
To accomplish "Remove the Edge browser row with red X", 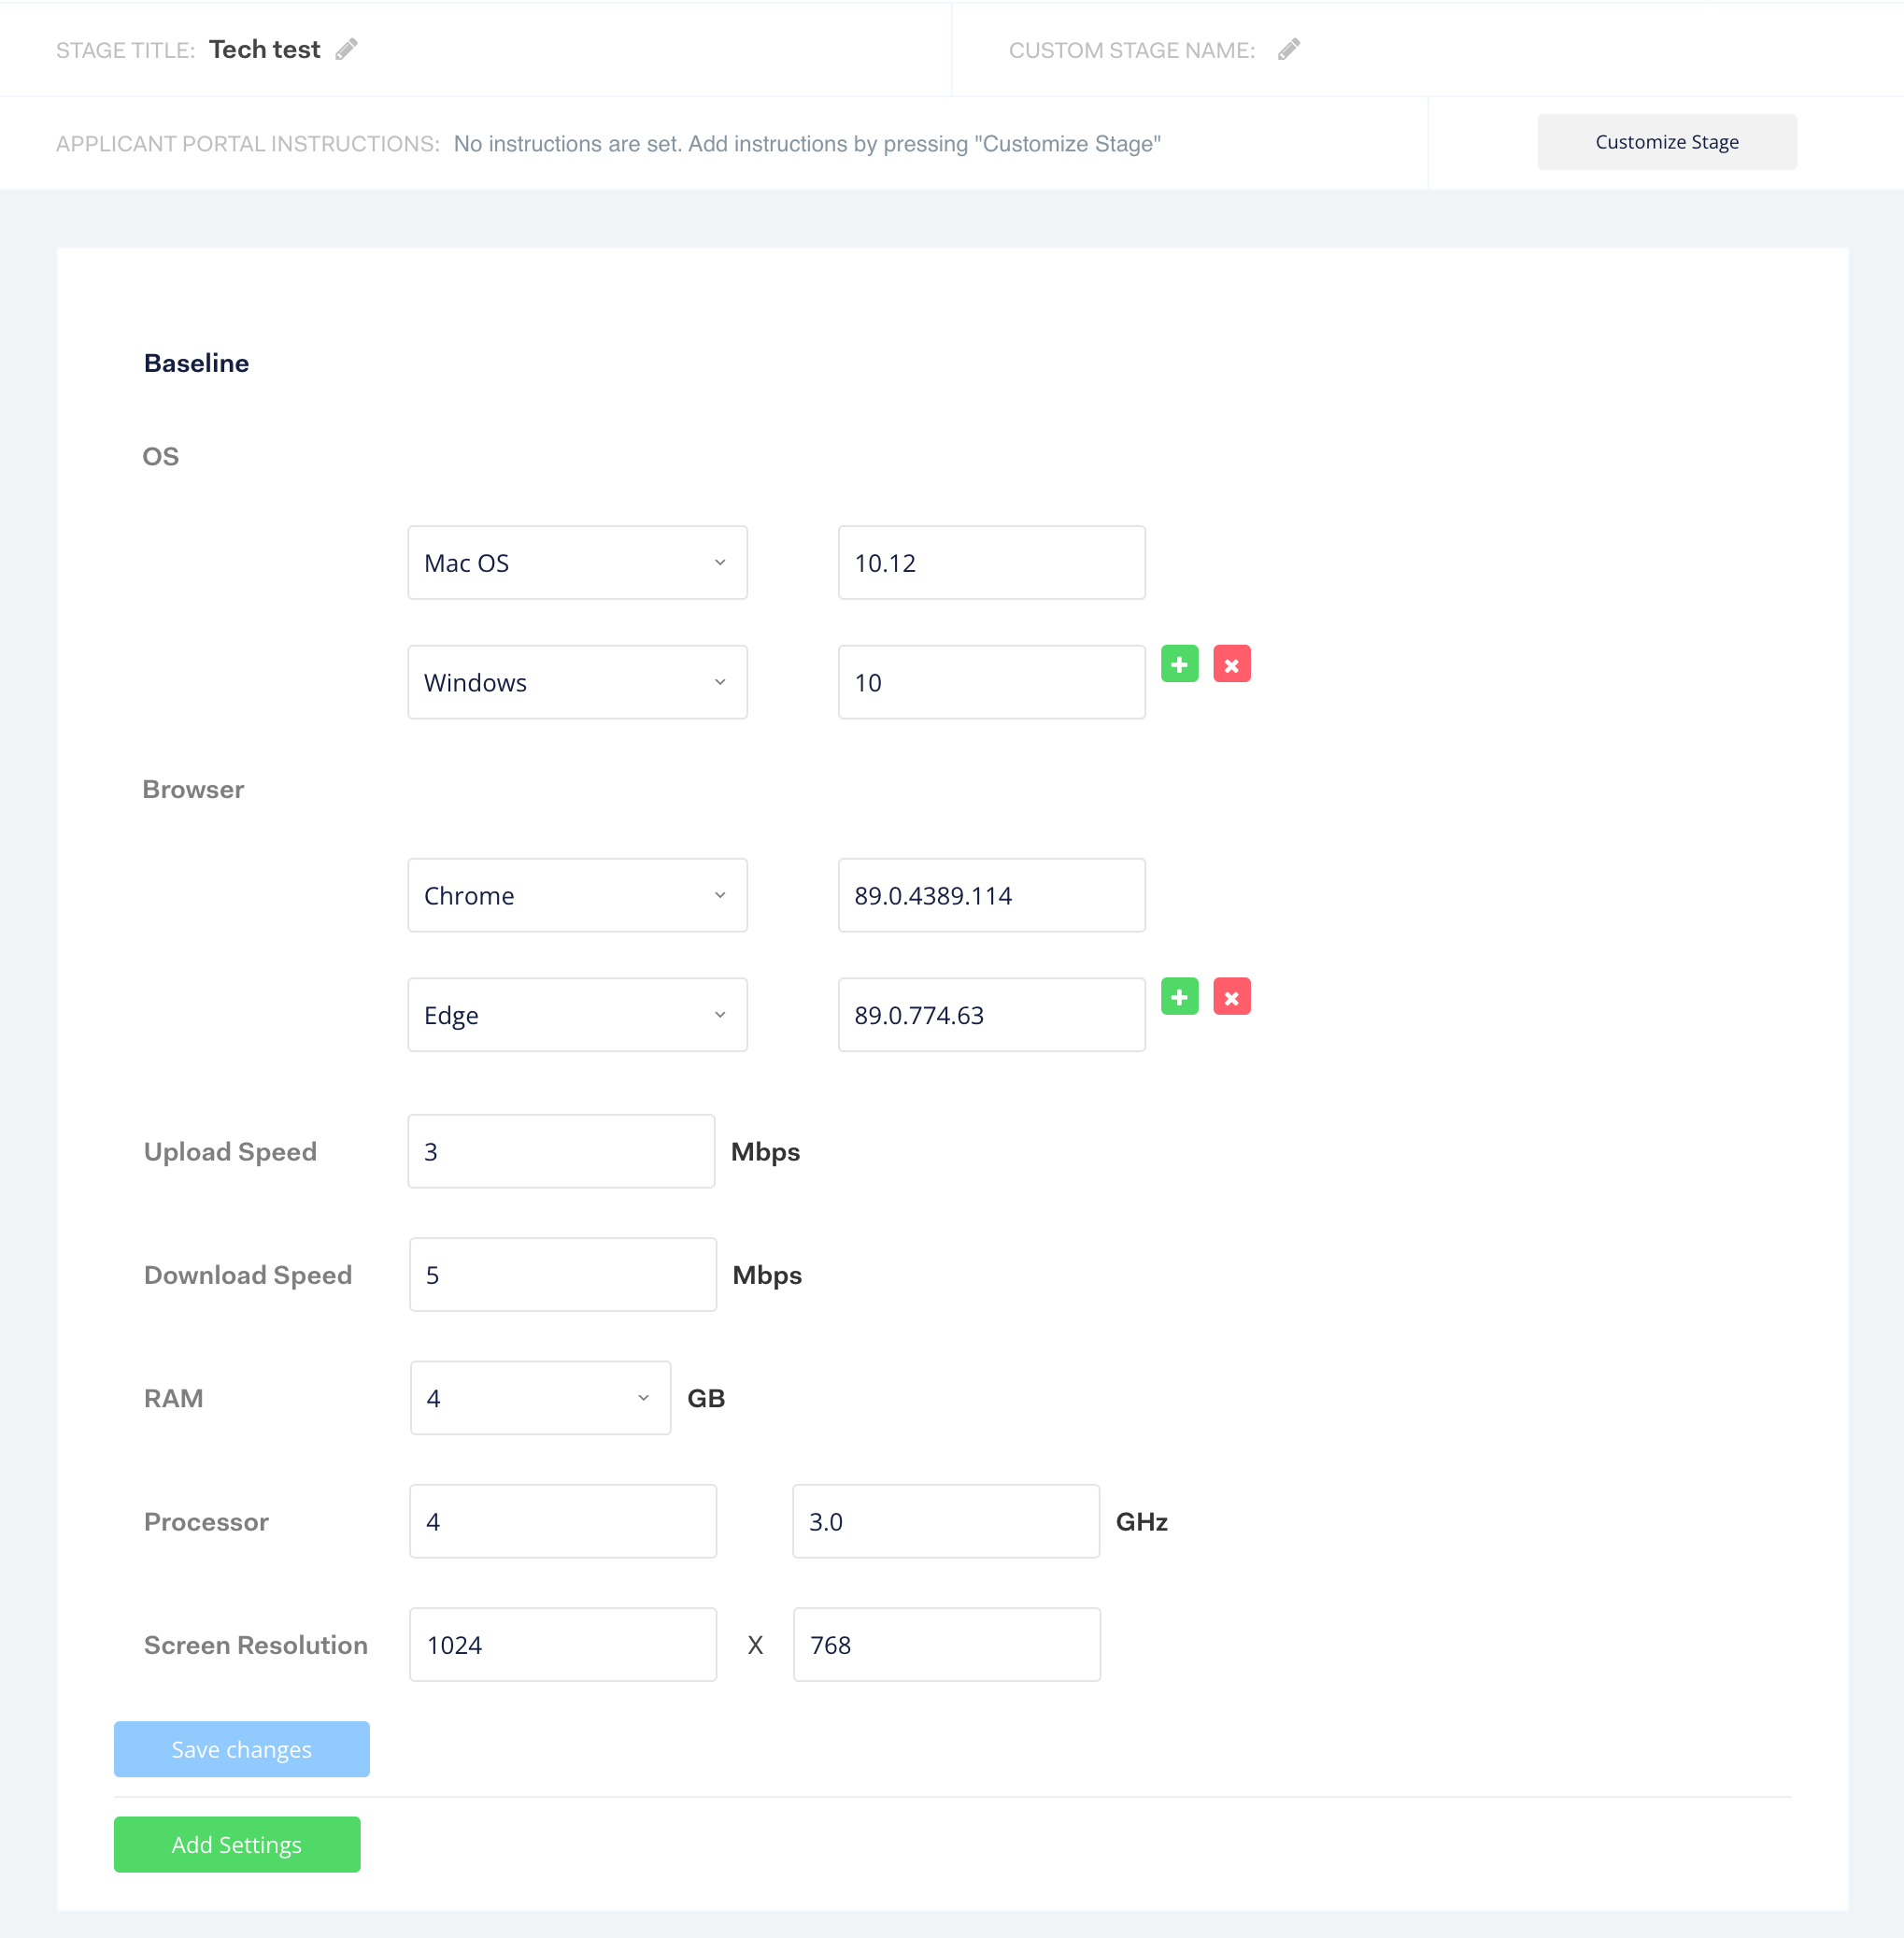I will coord(1232,997).
